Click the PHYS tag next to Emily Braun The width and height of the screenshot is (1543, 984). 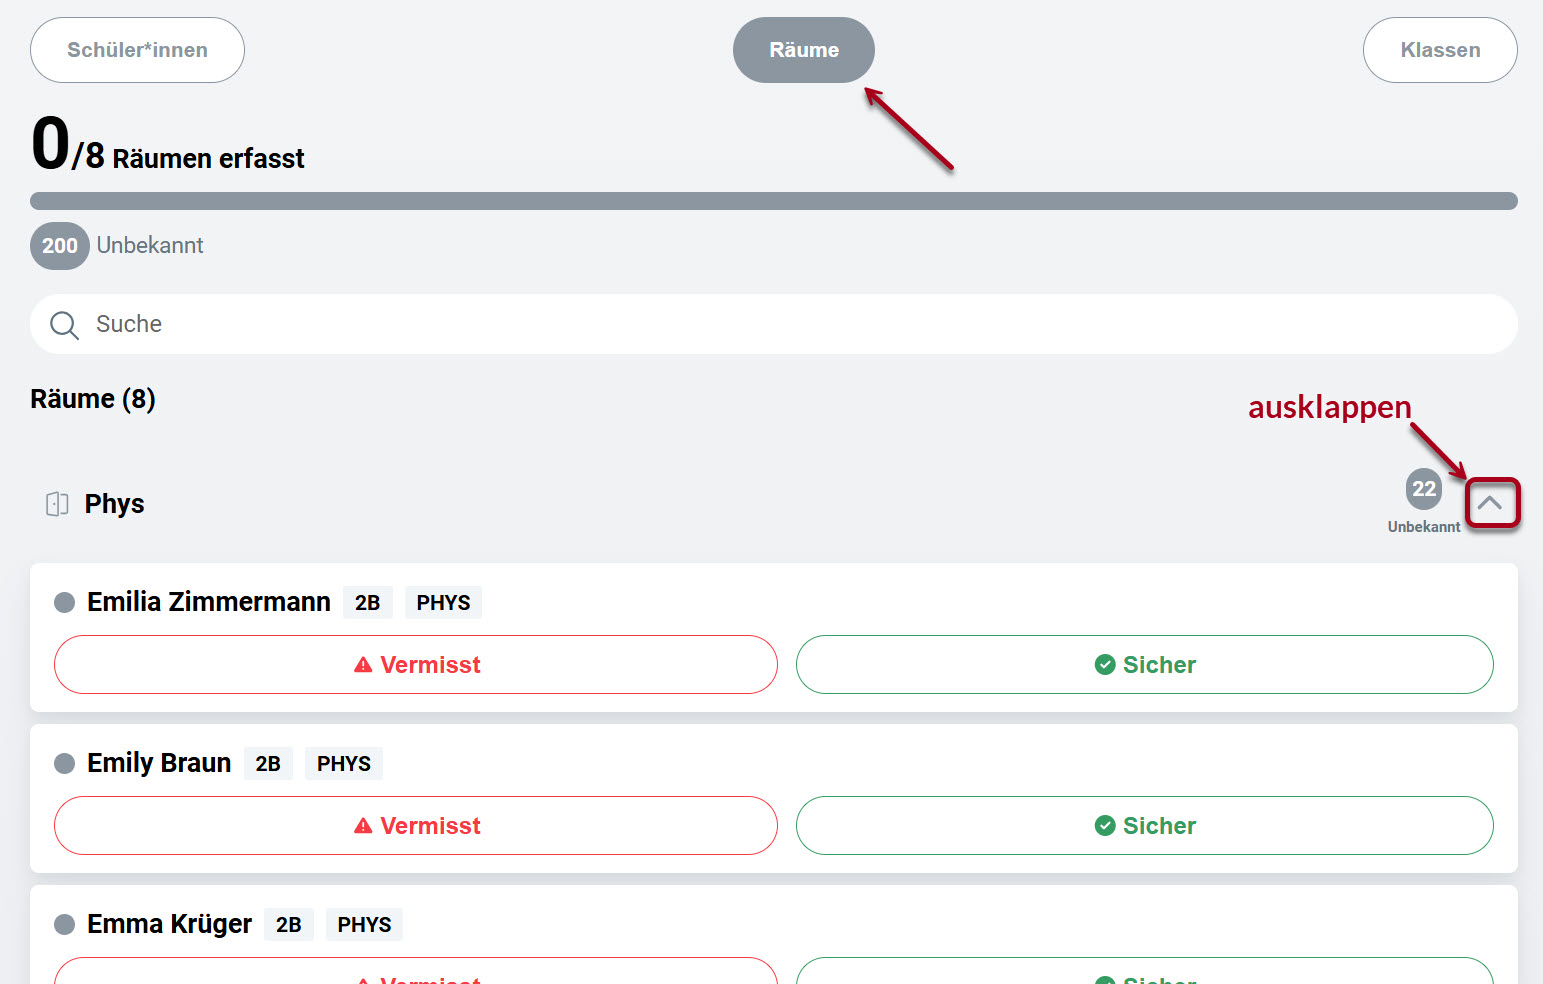[343, 764]
